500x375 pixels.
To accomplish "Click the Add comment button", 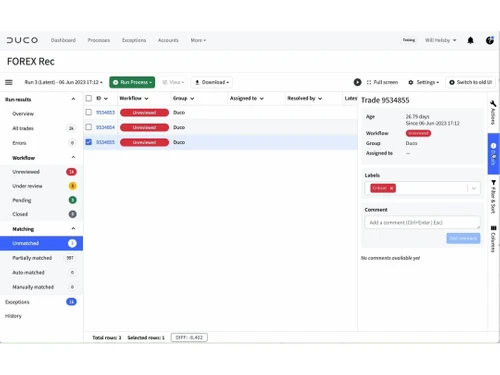I will click(x=463, y=238).
